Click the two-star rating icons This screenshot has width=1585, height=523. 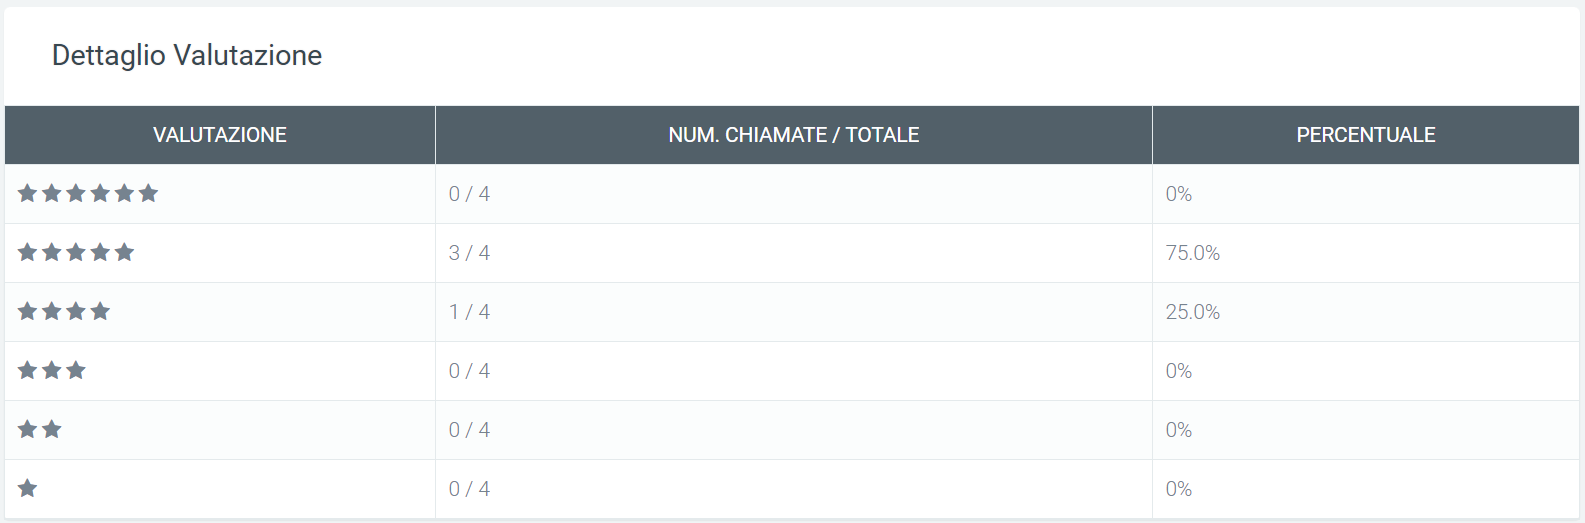click(40, 429)
